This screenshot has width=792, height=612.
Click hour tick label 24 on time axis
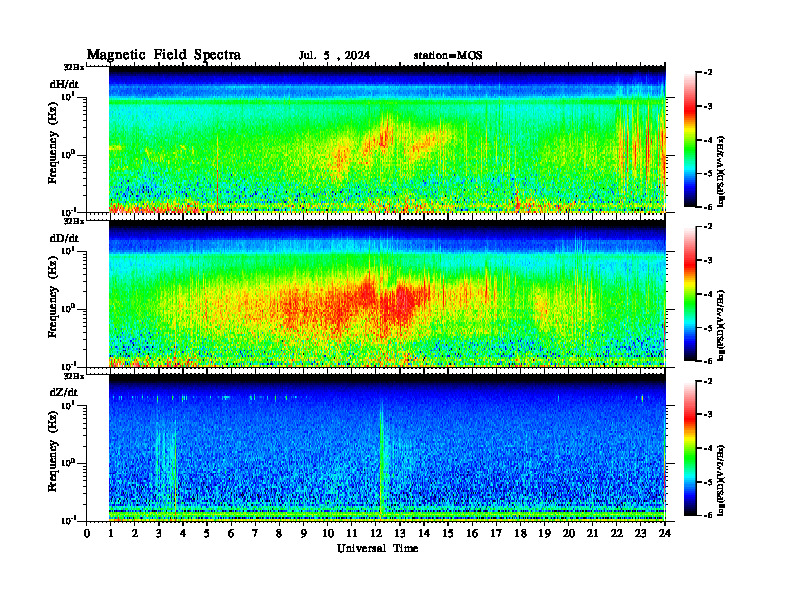665,534
